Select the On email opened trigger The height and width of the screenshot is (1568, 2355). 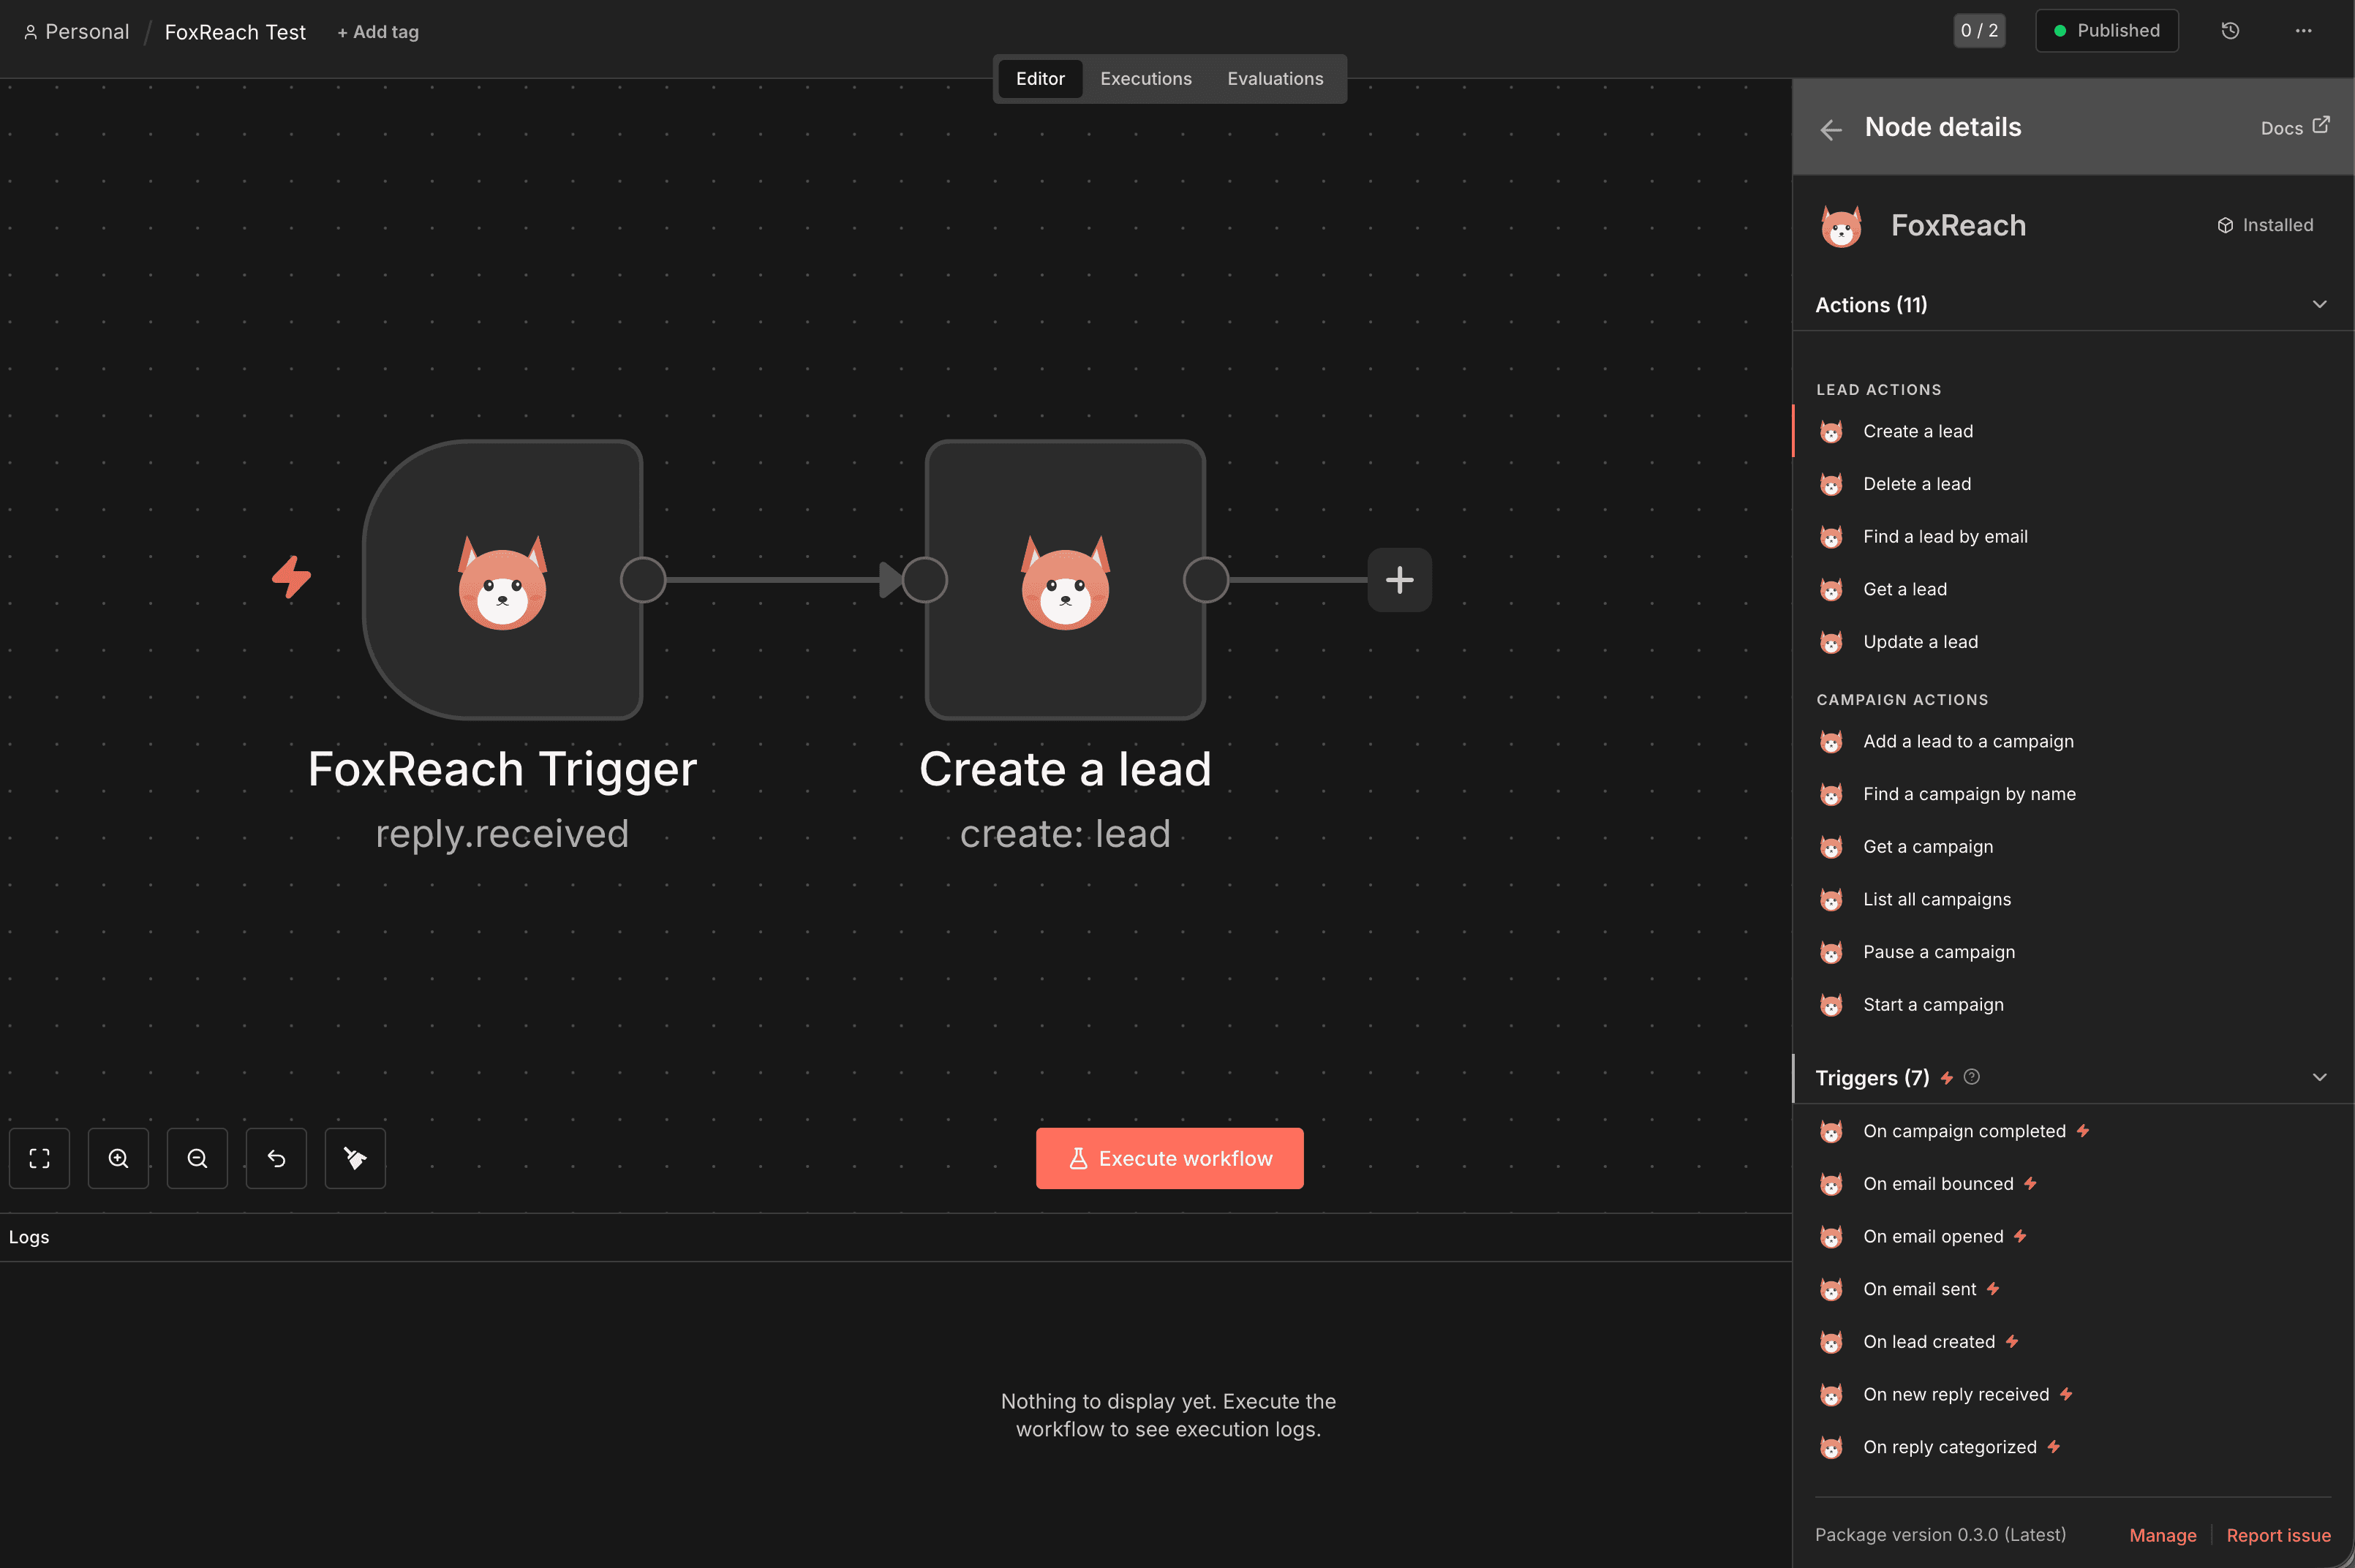point(1932,1236)
